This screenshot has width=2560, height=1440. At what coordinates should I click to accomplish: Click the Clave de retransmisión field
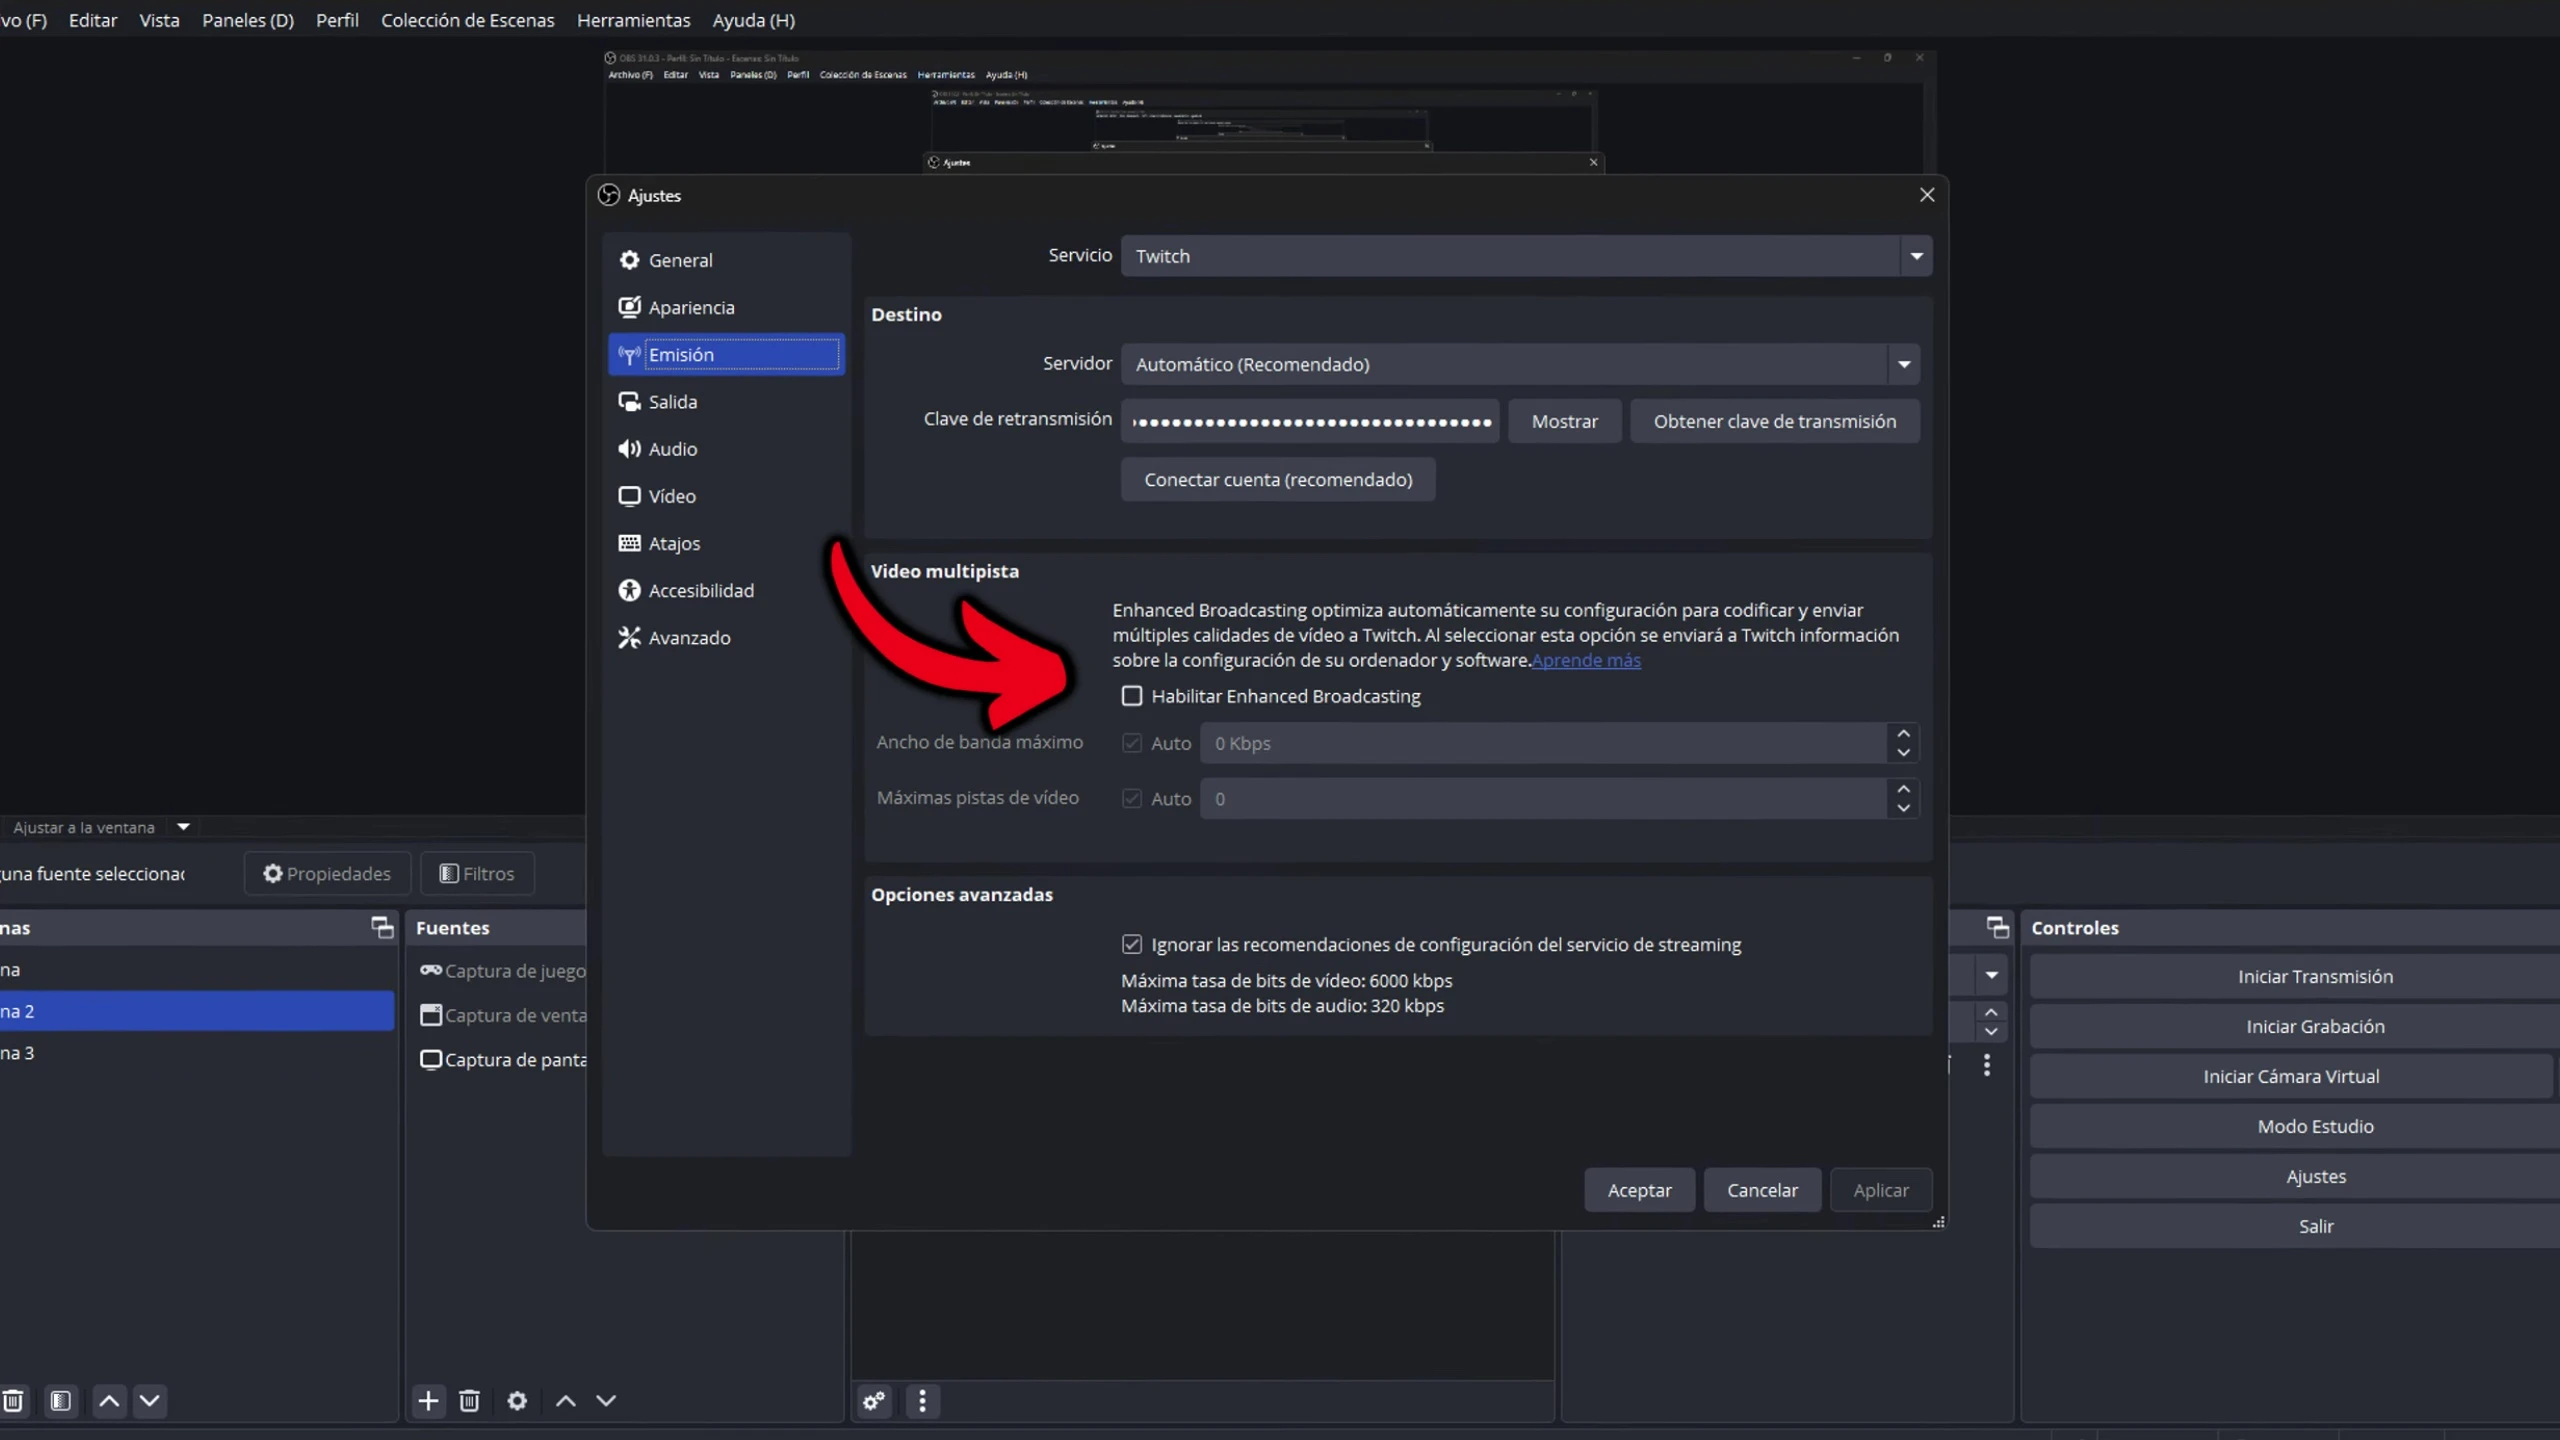click(1310, 421)
